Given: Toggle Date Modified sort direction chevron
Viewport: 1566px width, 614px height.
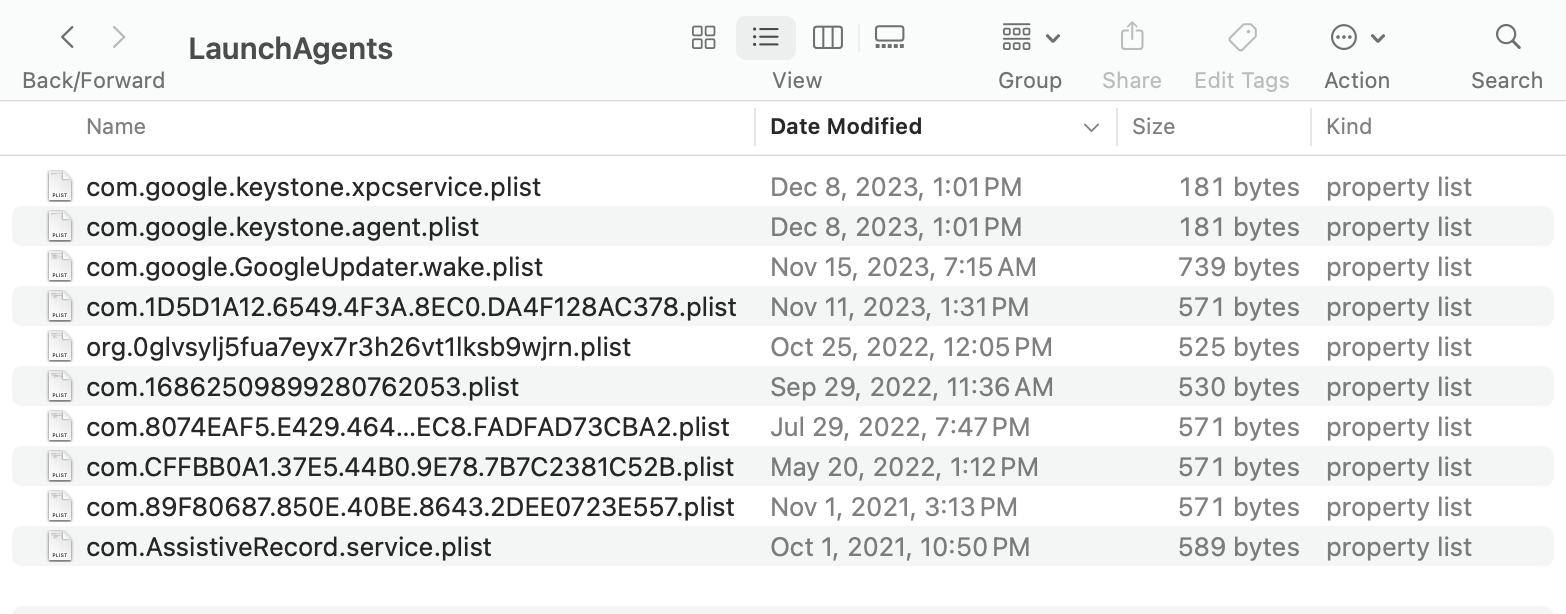Looking at the screenshot, I should [x=1091, y=127].
